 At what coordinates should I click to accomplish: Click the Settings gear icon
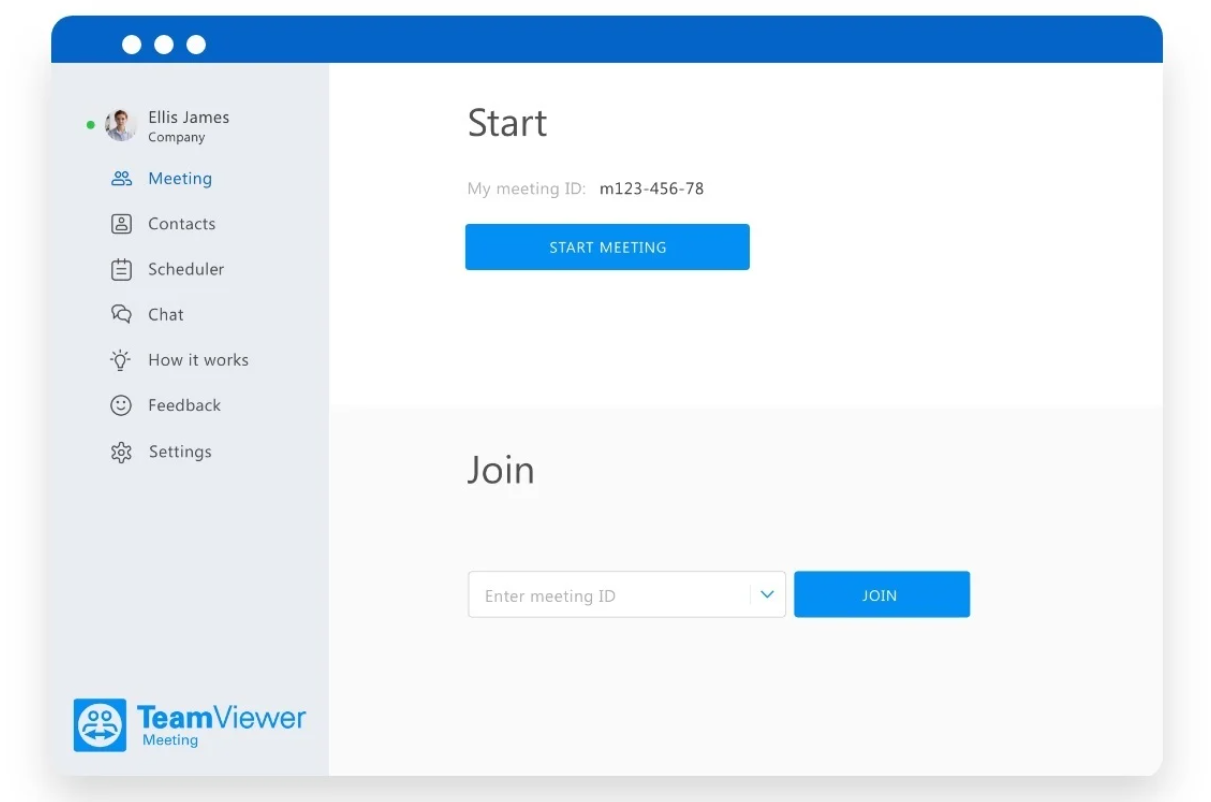tap(121, 452)
